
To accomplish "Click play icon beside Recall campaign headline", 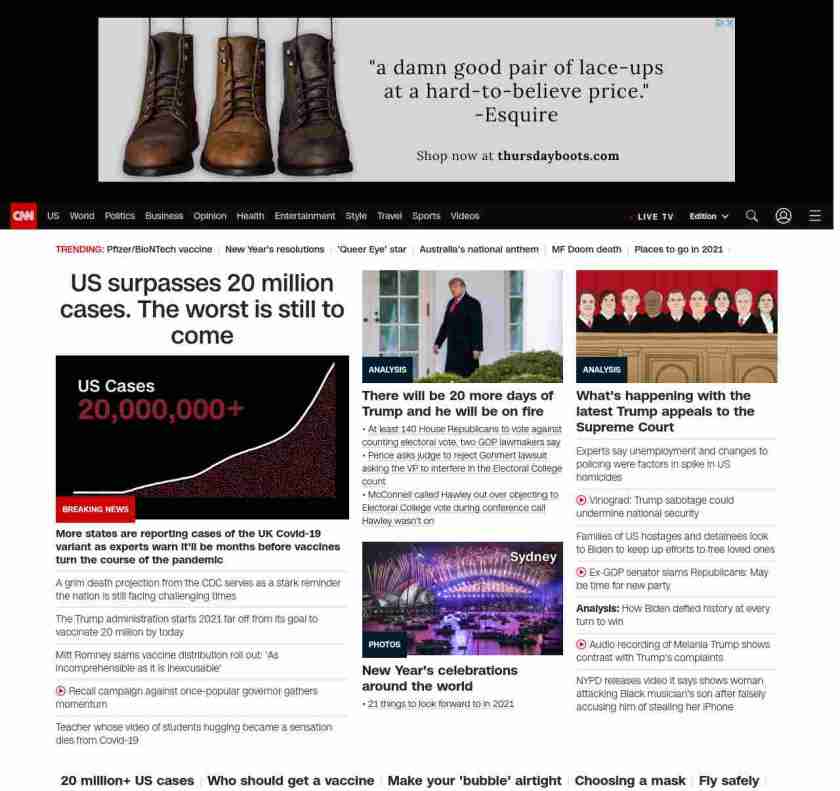I will tap(61, 691).
